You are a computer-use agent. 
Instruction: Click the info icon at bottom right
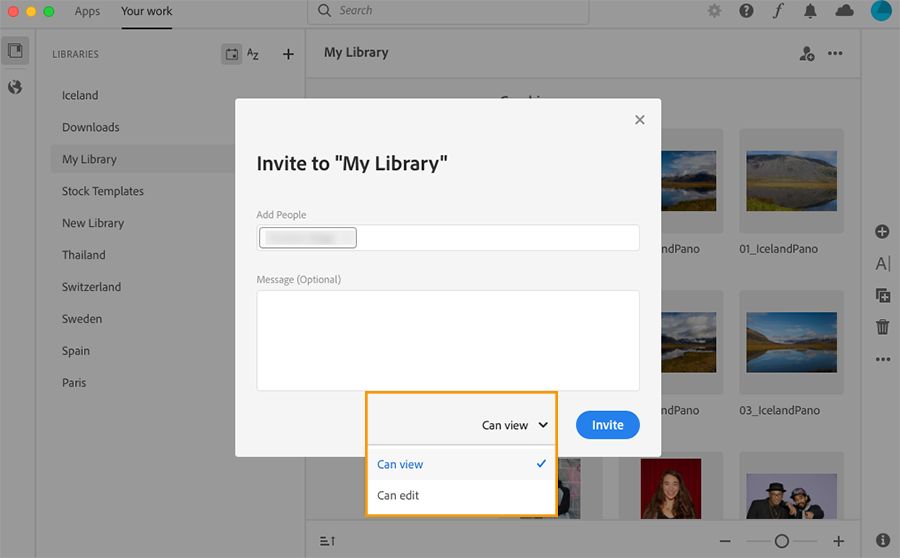(x=883, y=540)
